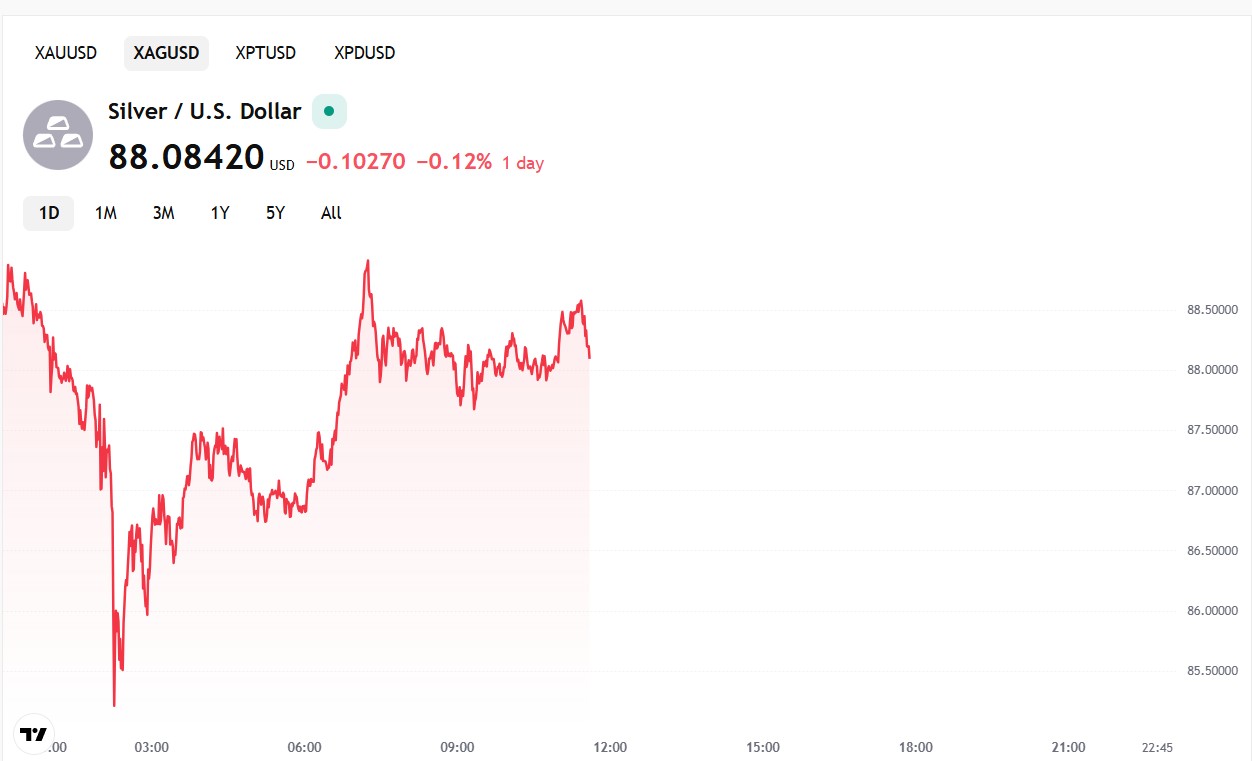
Task: Click the green market open status dot
Action: point(329,111)
